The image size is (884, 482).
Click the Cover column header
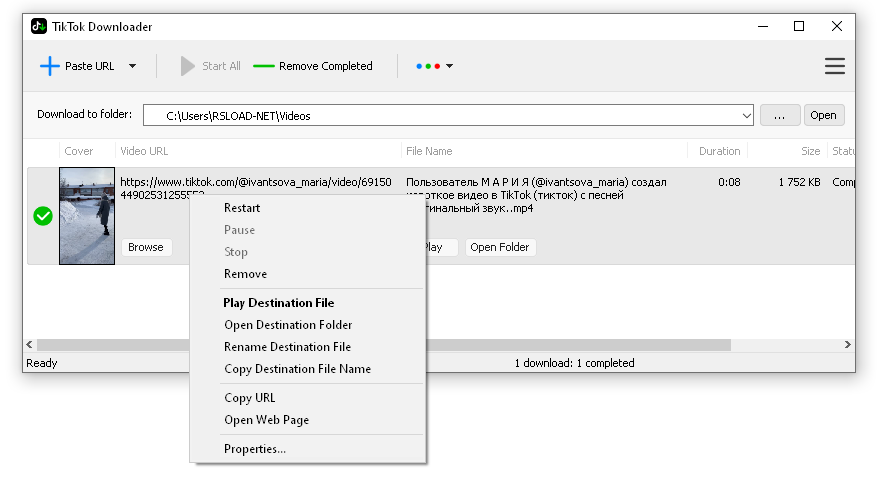[78, 151]
